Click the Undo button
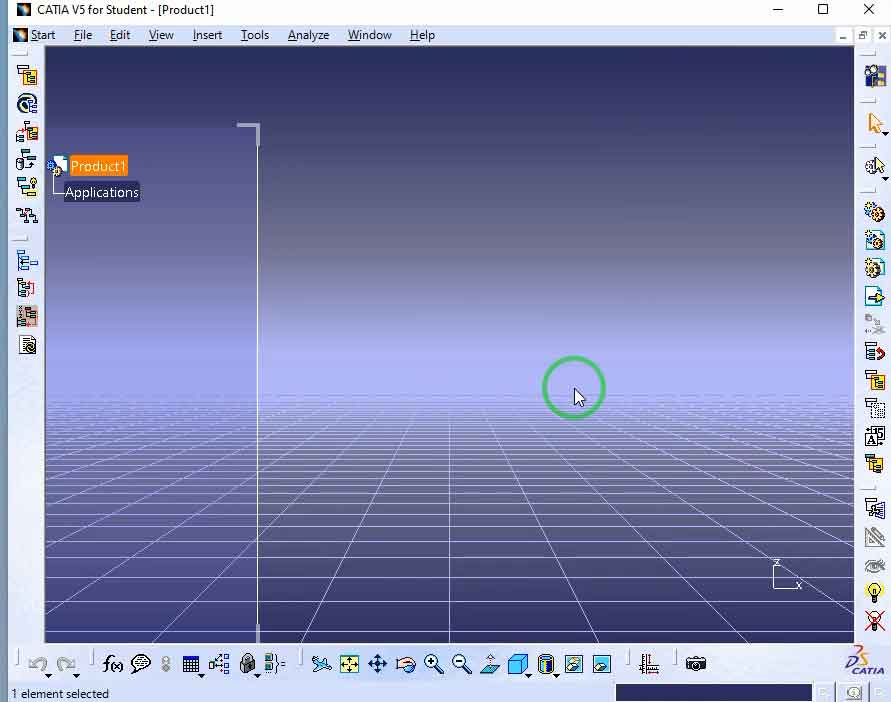Image resolution: width=891 pixels, height=702 pixels. tap(37, 664)
